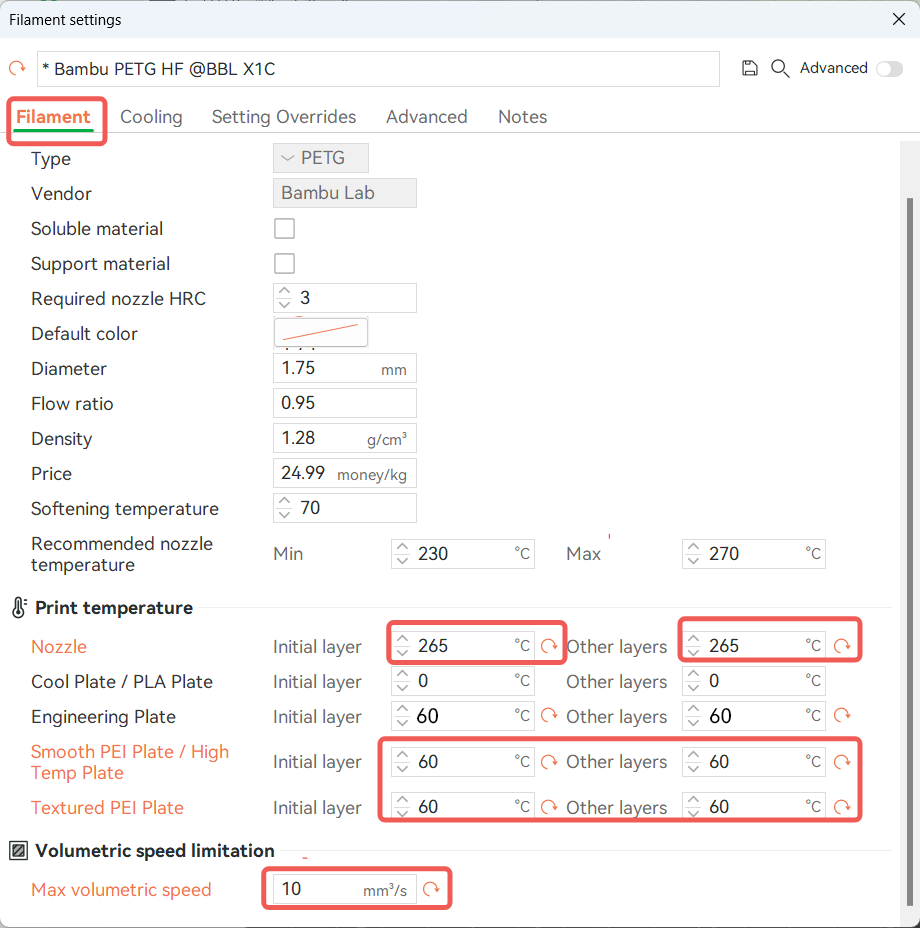Open settings search with the magnifier icon
This screenshot has height=928, width=920.
(x=780, y=69)
